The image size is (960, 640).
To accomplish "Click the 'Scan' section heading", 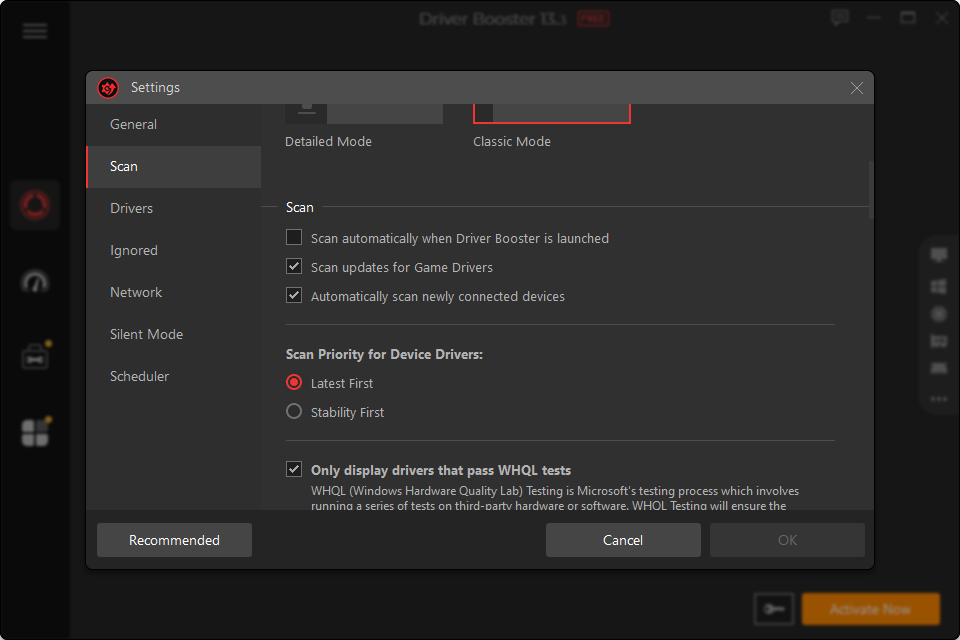I will coord(300,208).
